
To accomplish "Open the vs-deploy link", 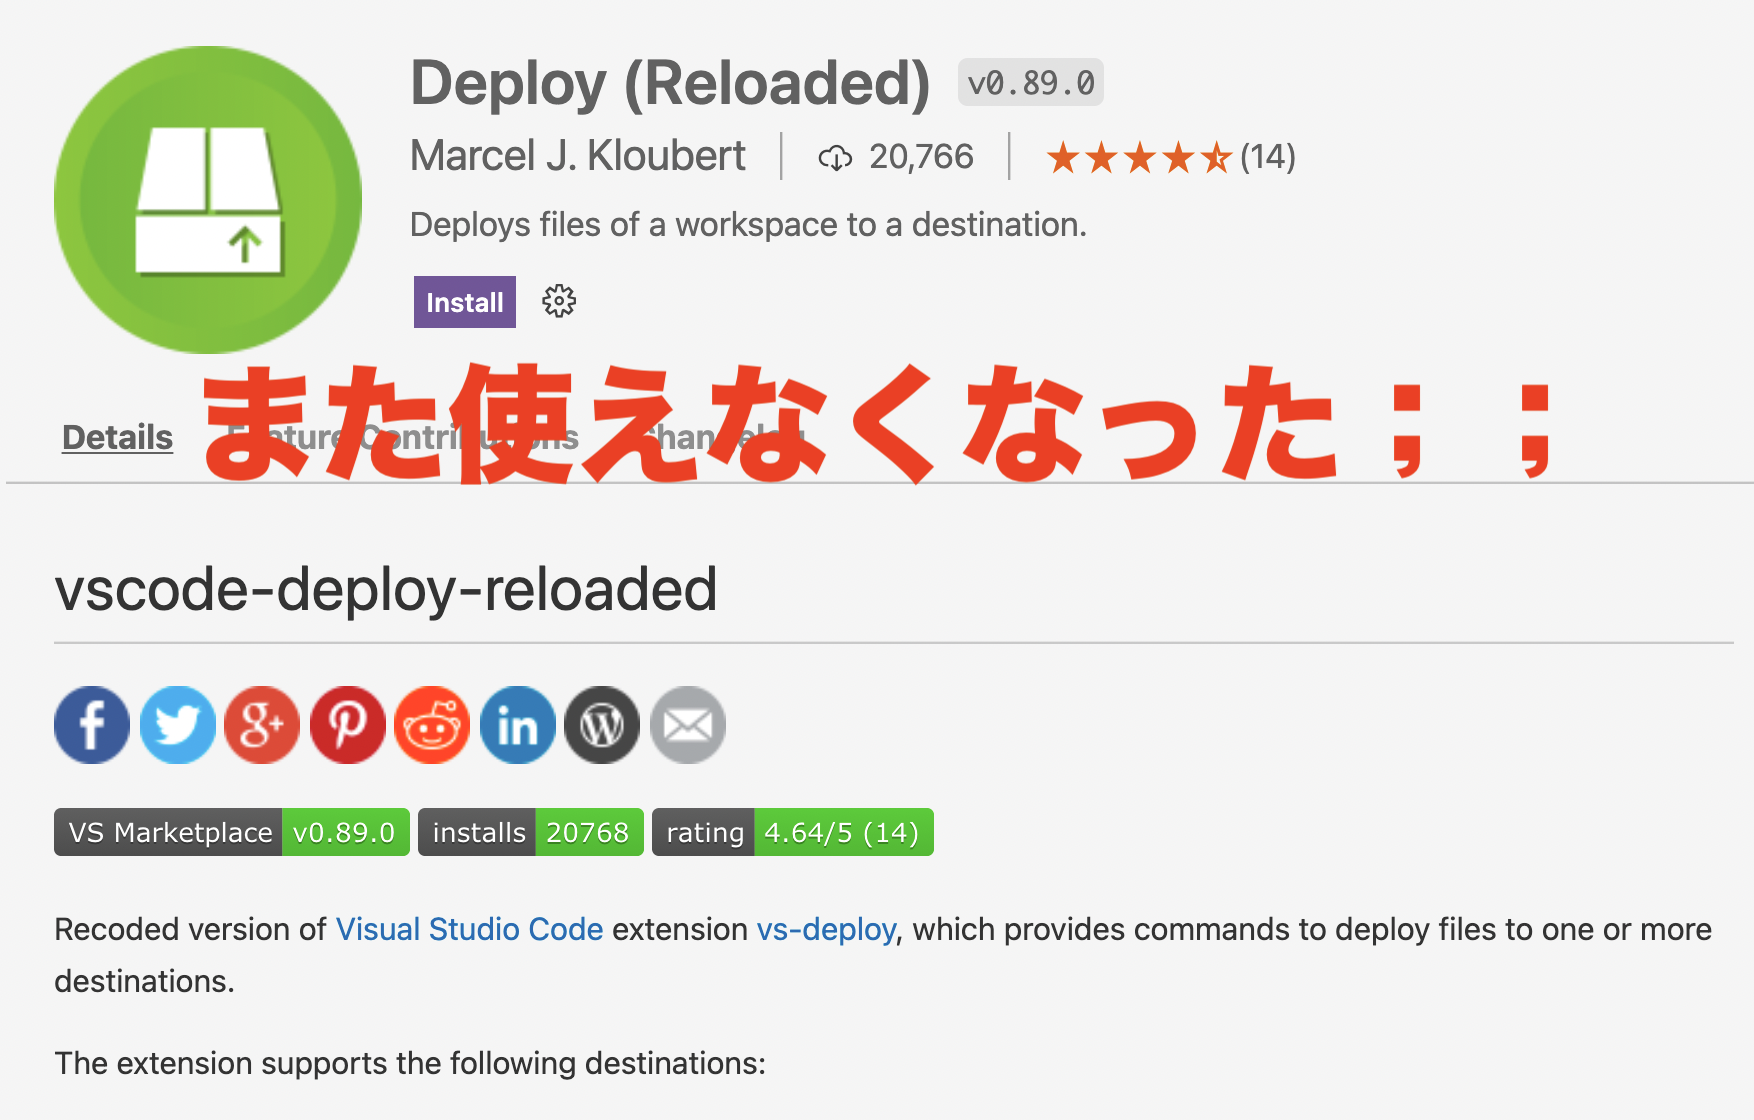I will (x=826, y=929).
